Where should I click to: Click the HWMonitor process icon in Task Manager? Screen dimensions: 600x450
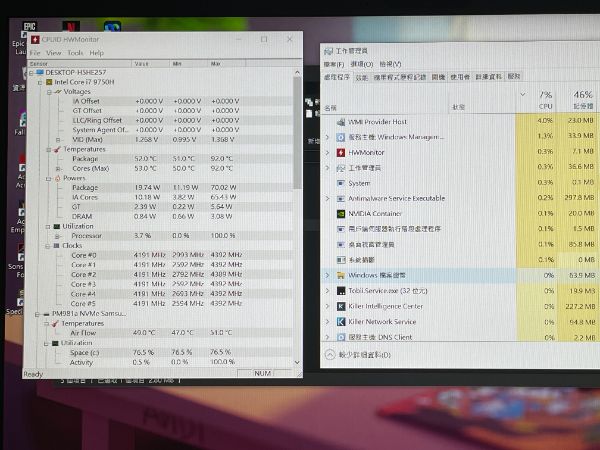click(x=341, y=152)
